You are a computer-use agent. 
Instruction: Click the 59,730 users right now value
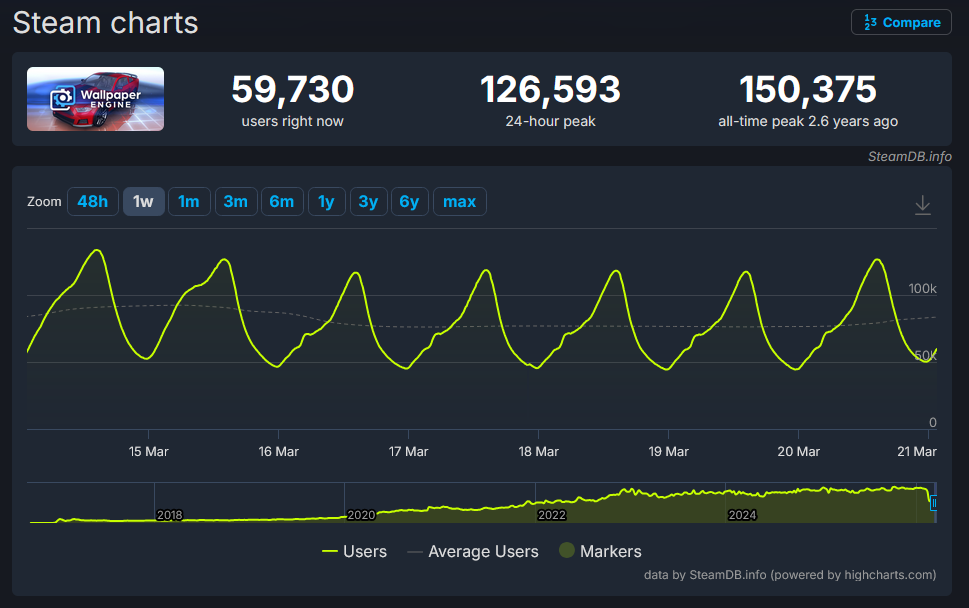(x=293, y=90)
